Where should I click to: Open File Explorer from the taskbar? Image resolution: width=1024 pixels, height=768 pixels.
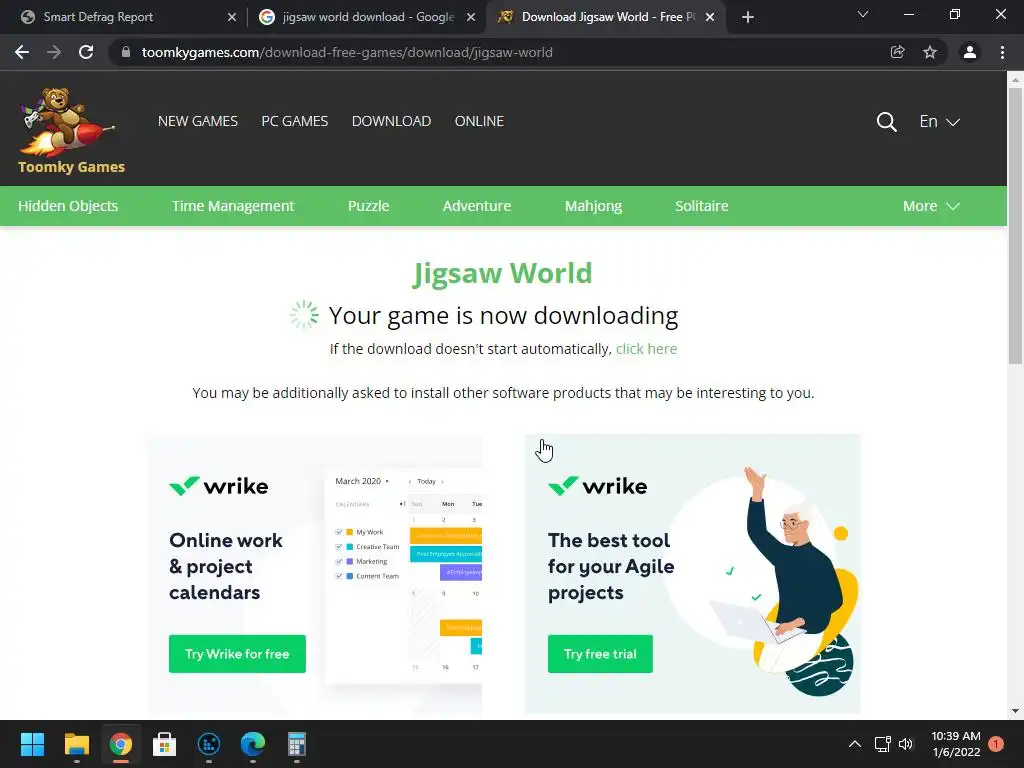[x=76, y=744]
